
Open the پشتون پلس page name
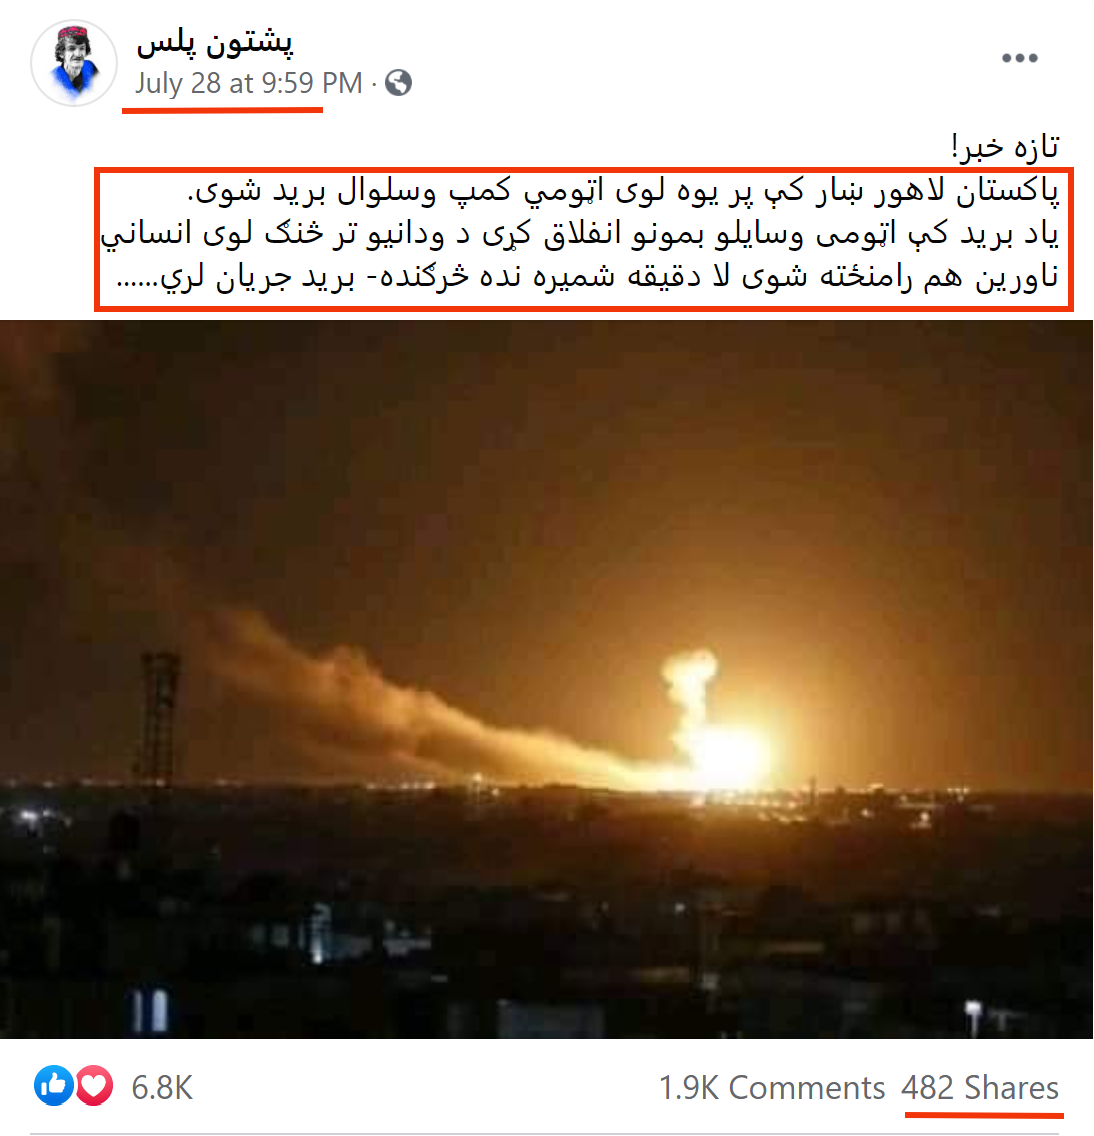click(215, 43)
